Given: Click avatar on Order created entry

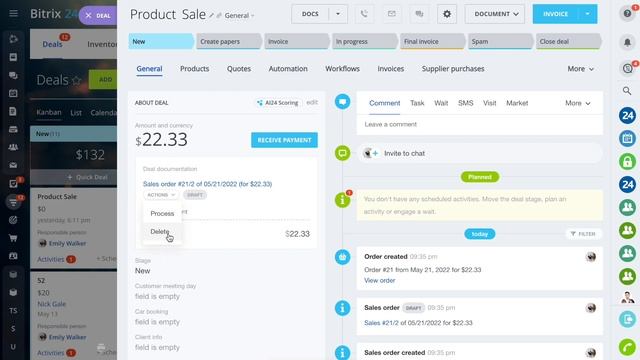Looking at the screenshot, I should pos(591,257).
